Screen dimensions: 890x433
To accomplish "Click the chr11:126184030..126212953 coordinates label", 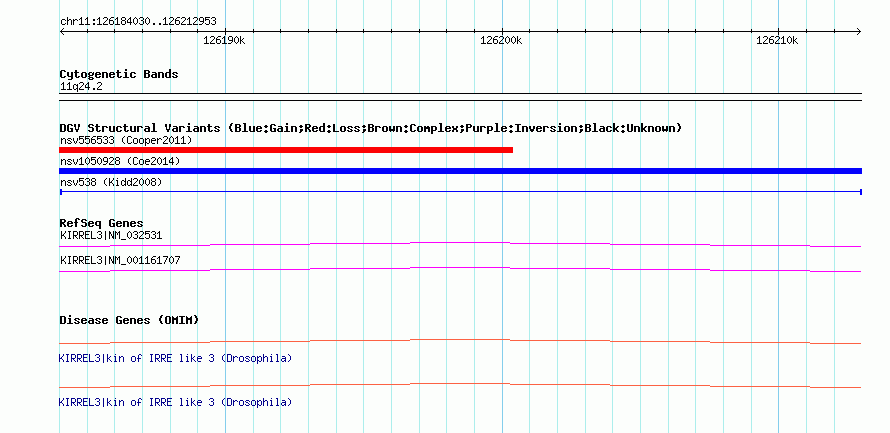I will (x=138, y=22).
